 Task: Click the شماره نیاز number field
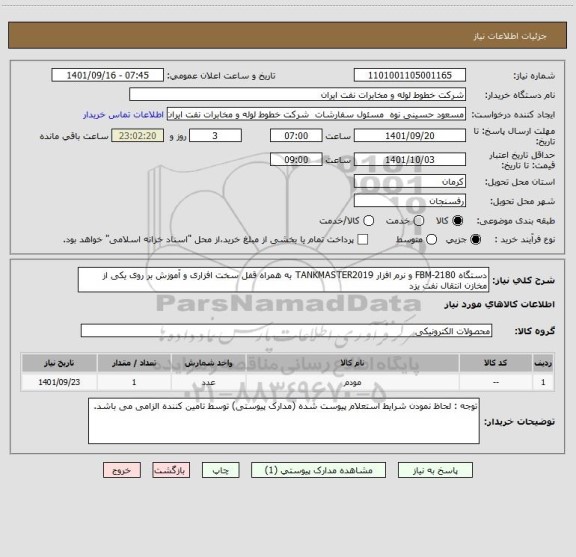[x=410, y=75]
